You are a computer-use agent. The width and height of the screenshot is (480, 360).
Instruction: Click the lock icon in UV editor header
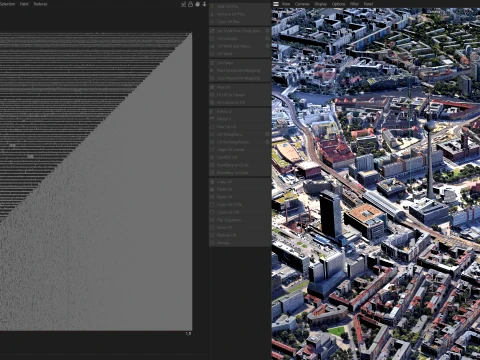tap(190, 4)
